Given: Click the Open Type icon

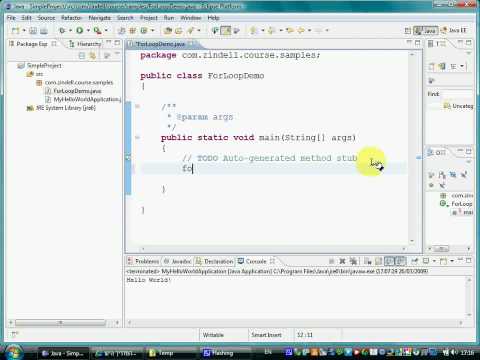Looking at the screenshot, I should pyautogui.click(x=168, y=30).
